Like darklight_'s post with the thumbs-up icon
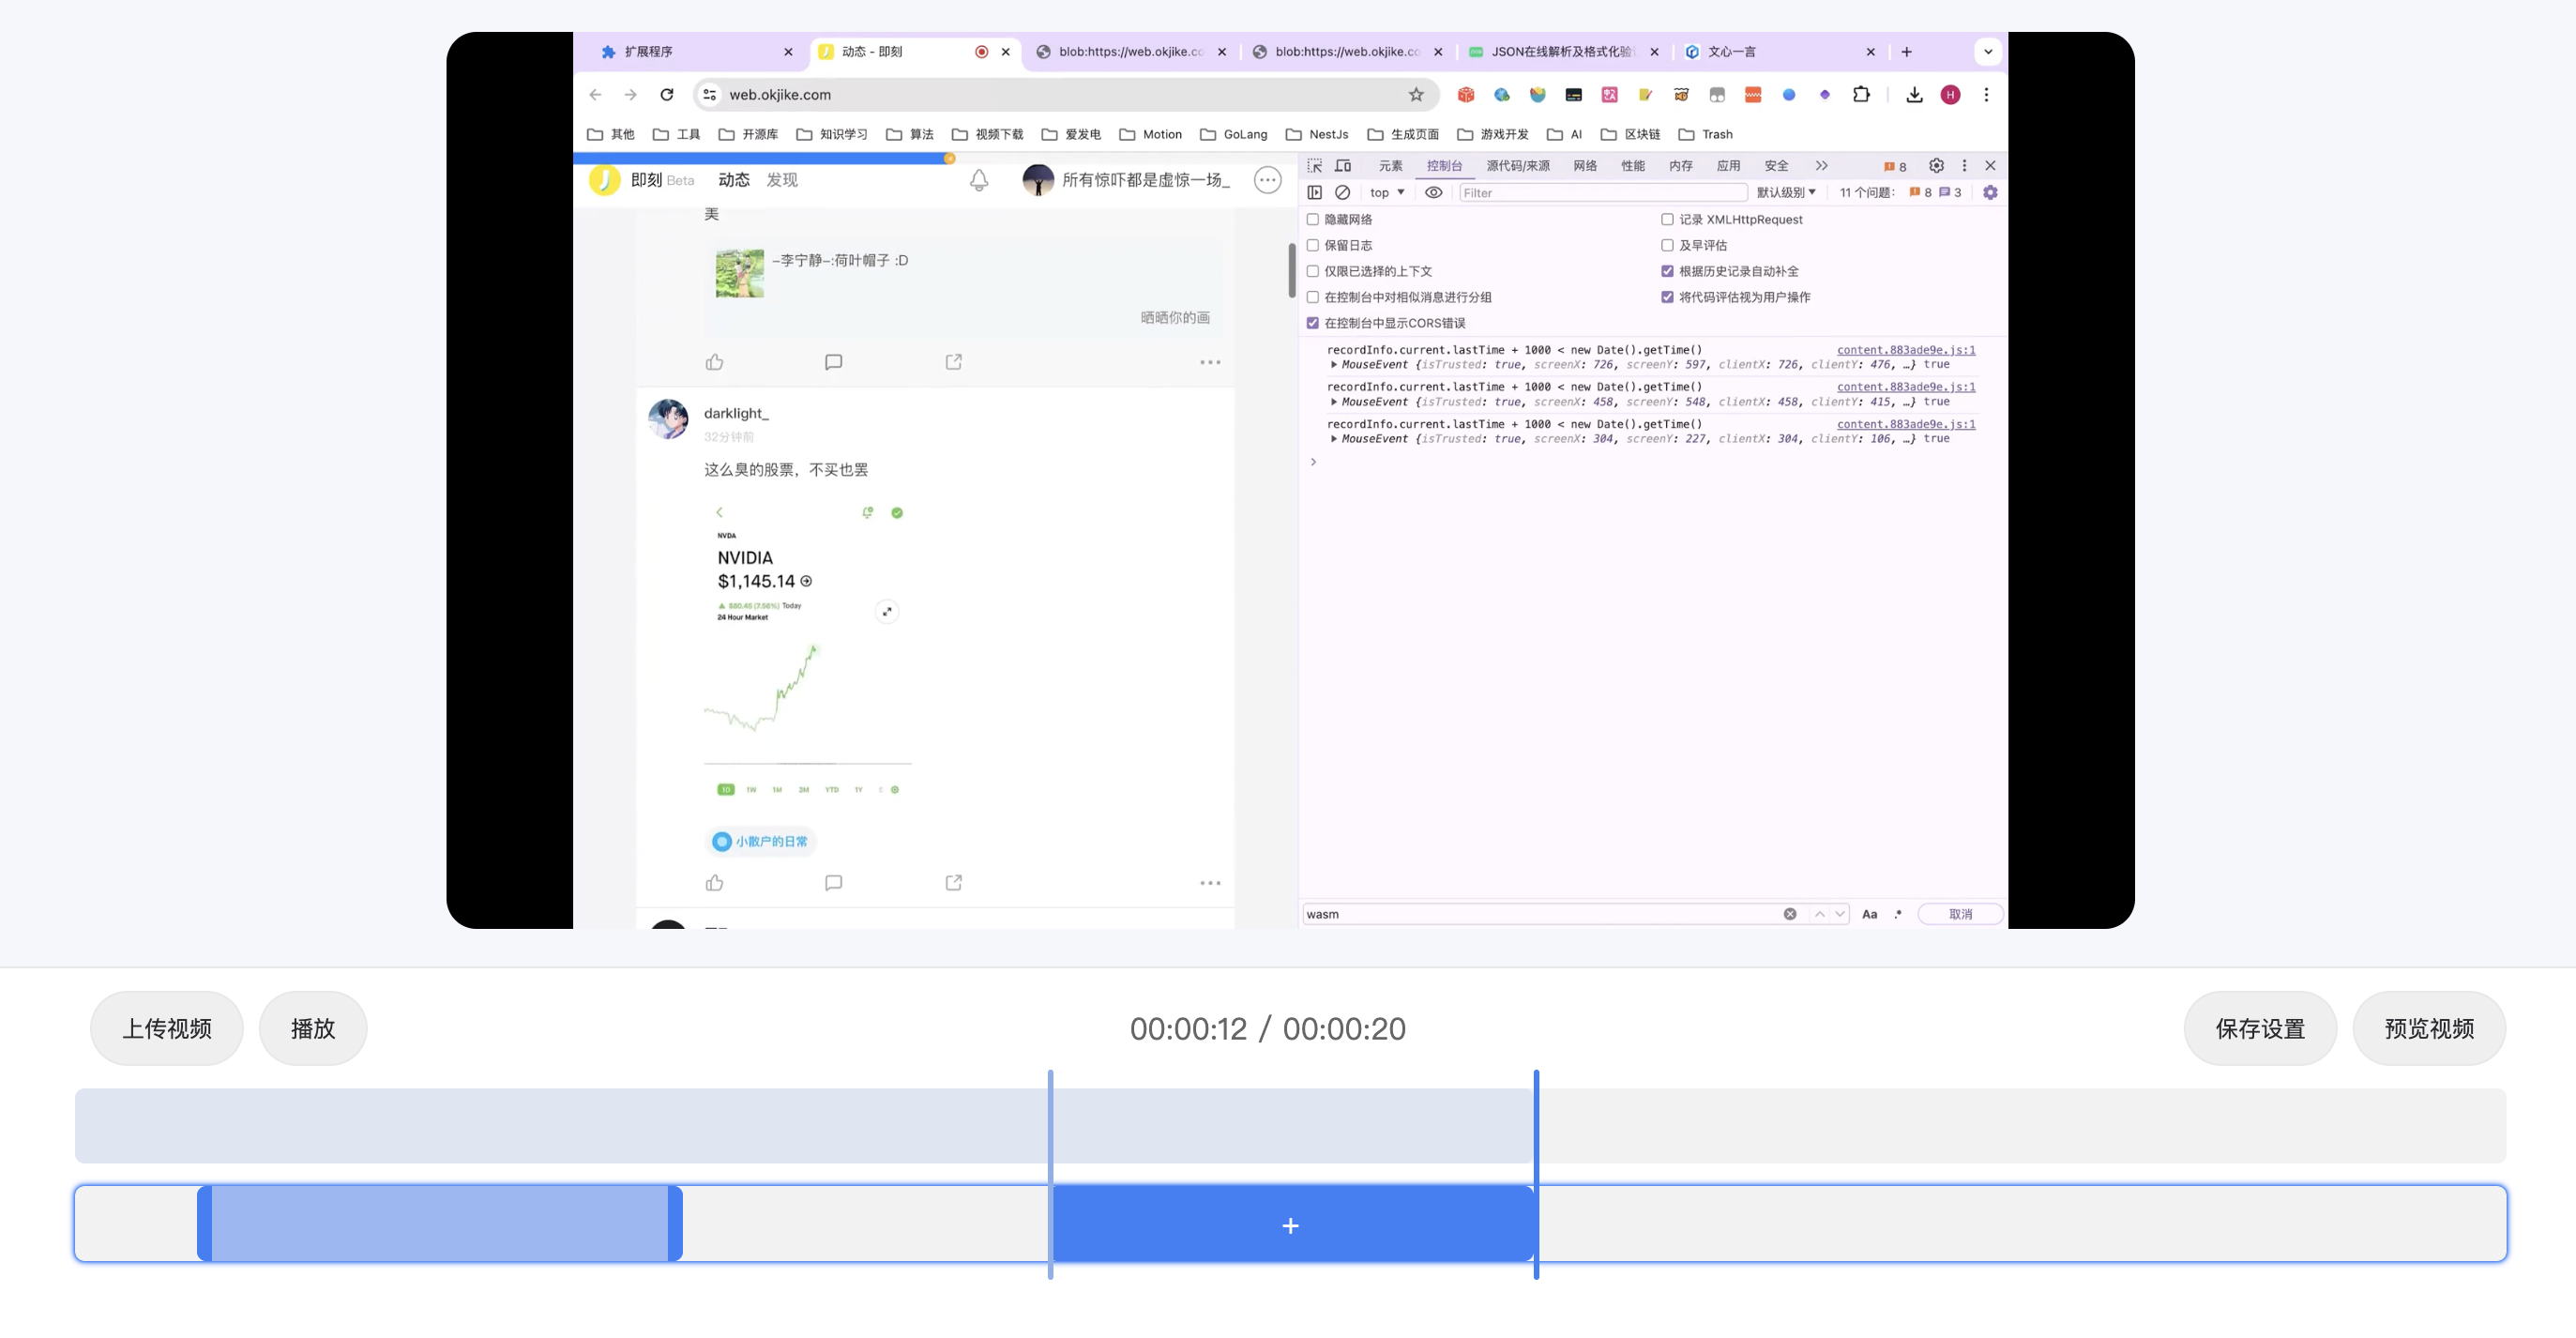 tap(714, 883)
